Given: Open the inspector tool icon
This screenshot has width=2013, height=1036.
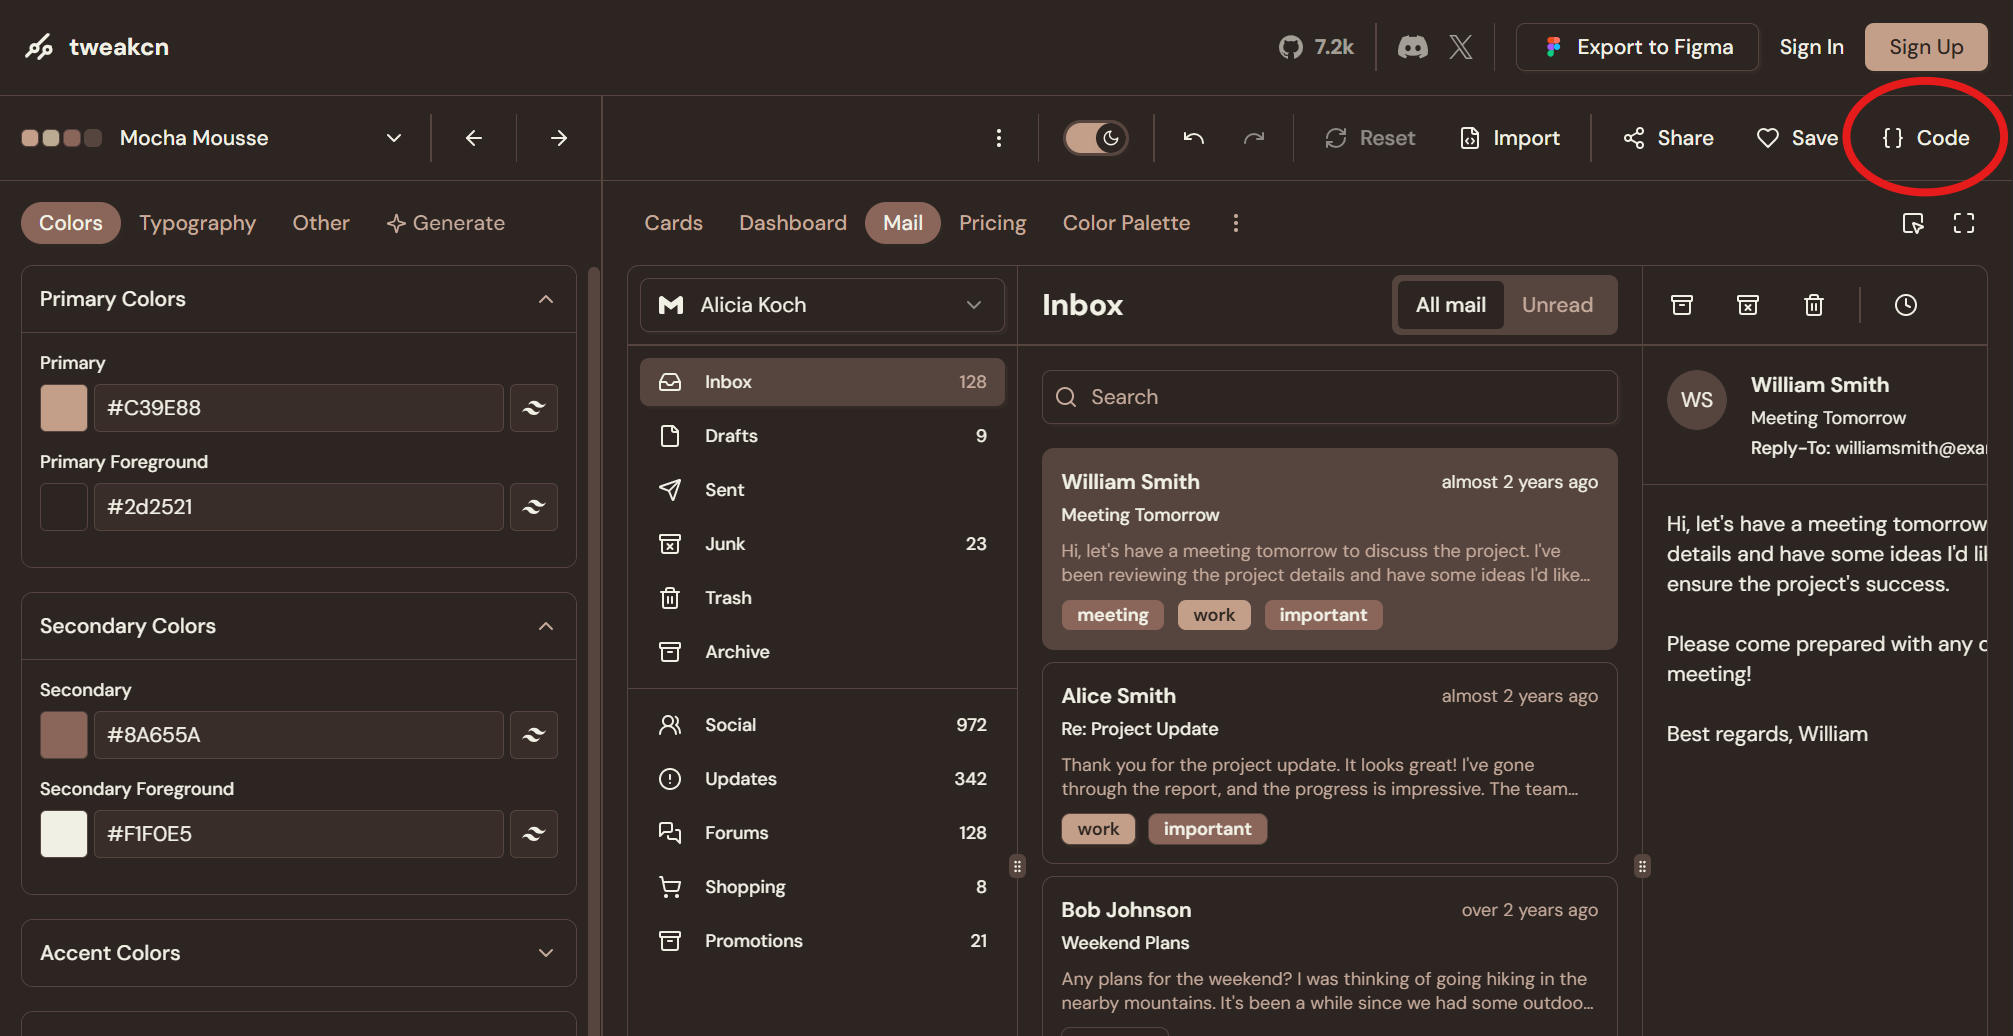Looking at the screenshot, I should point(1912,223).
